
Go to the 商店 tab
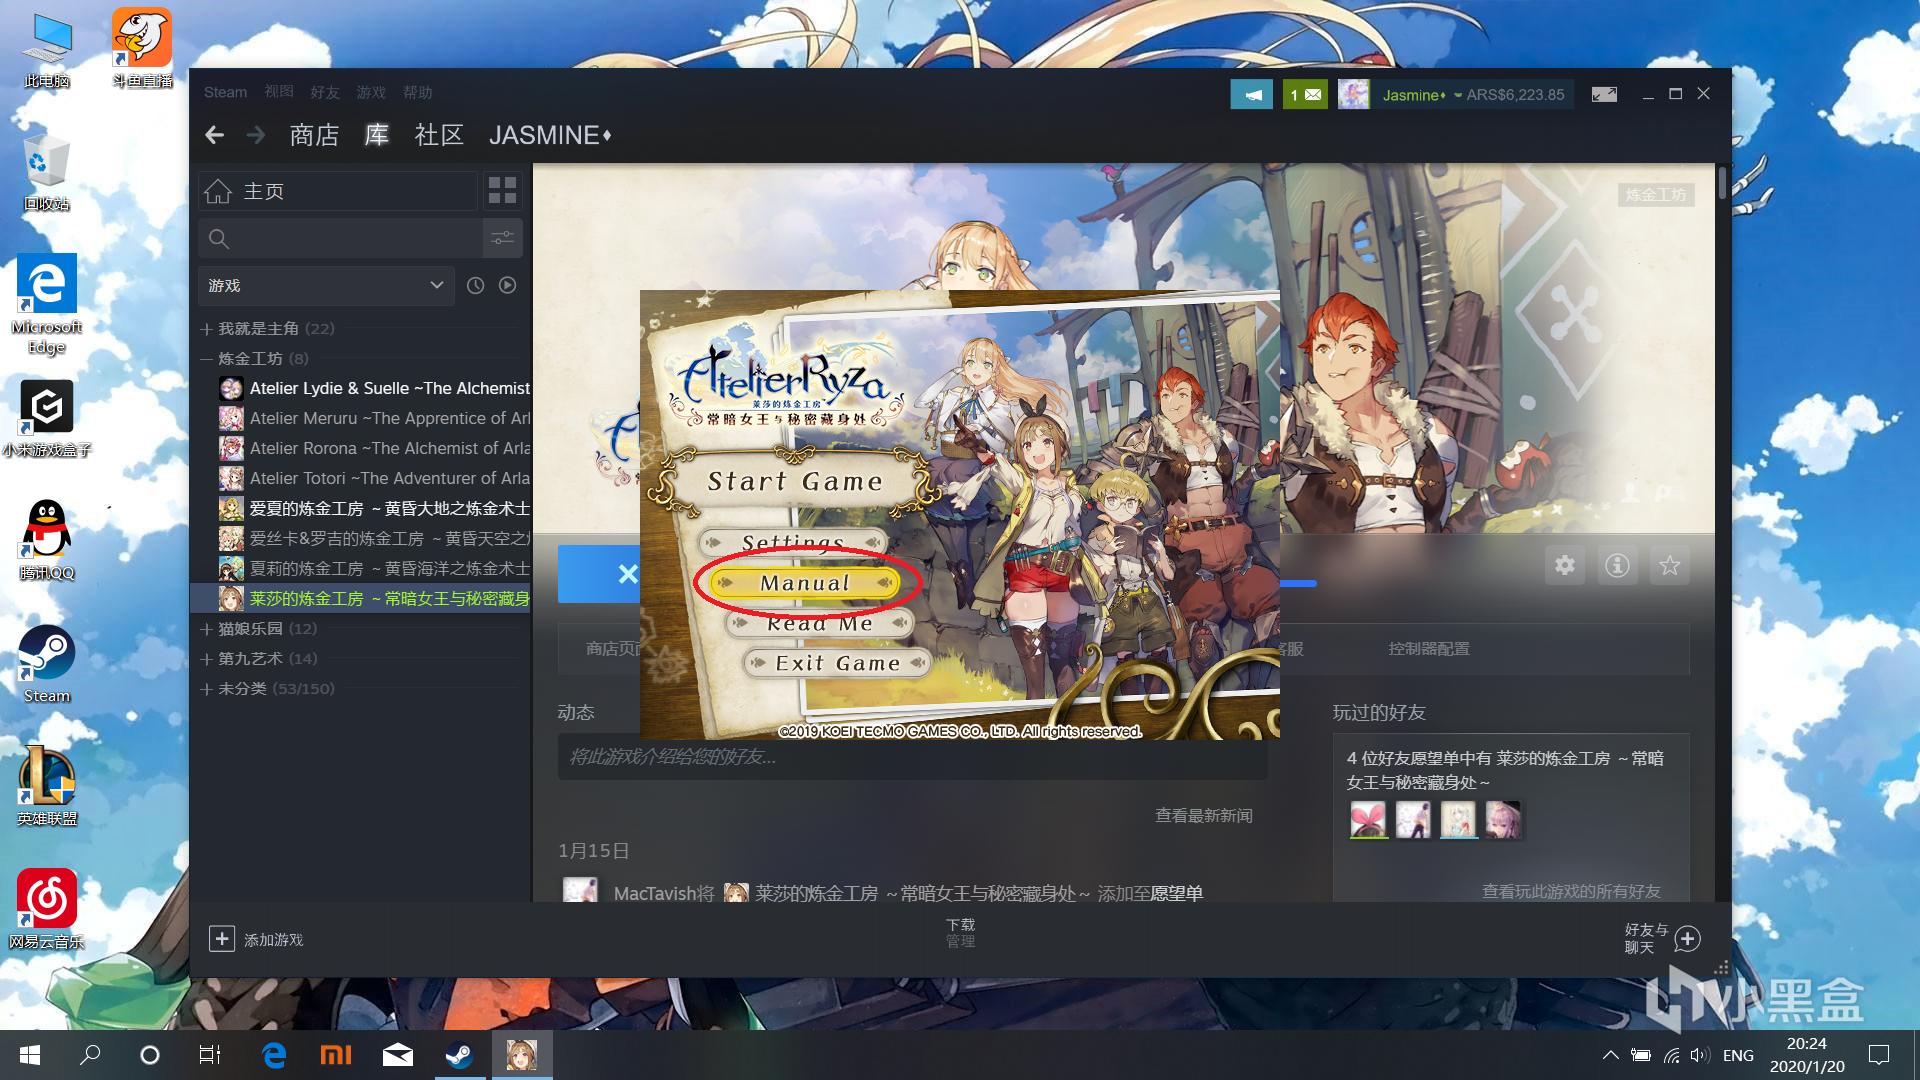(314, 135)
